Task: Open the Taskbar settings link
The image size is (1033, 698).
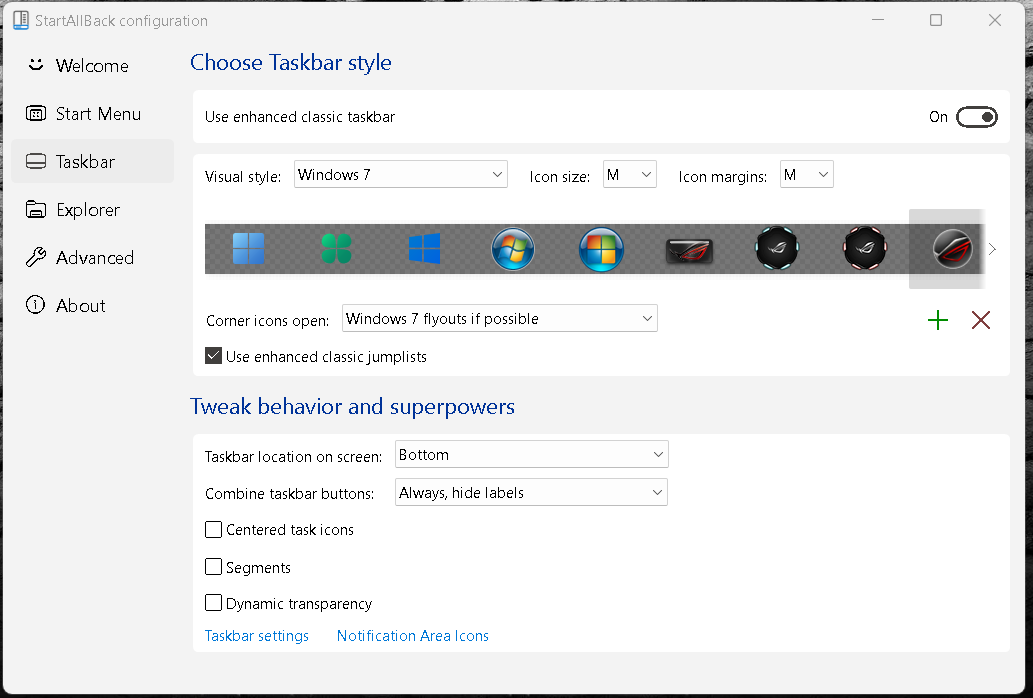Action: pos(257,636)
